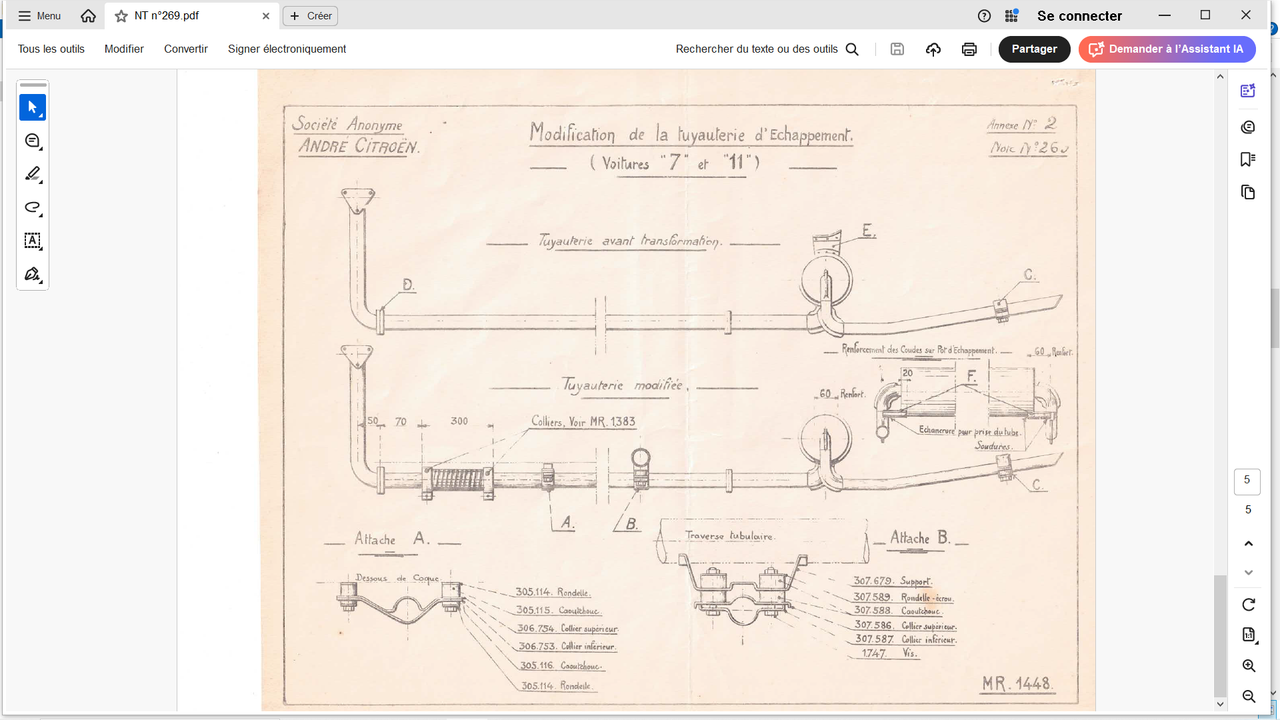Click '305.115. Caoutchouc' part line
The height and width of the screenshot is (720, 1280).
coord(558,610)
